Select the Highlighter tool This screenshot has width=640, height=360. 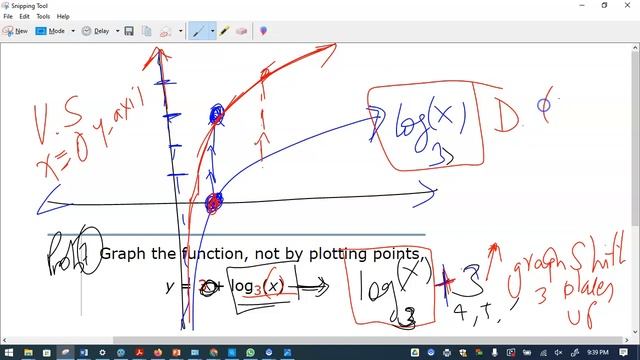[224, 31]
